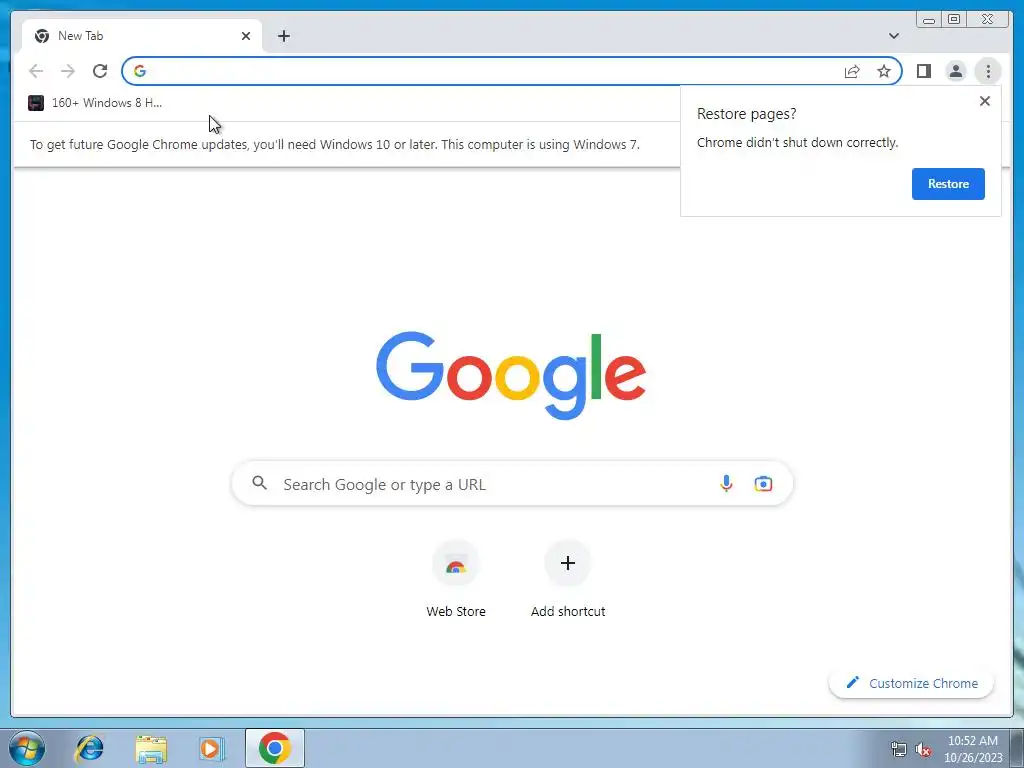Viewport: 1024px width, 768px height.
Task: Maximize the Chrome window
Action: (953, 20)
